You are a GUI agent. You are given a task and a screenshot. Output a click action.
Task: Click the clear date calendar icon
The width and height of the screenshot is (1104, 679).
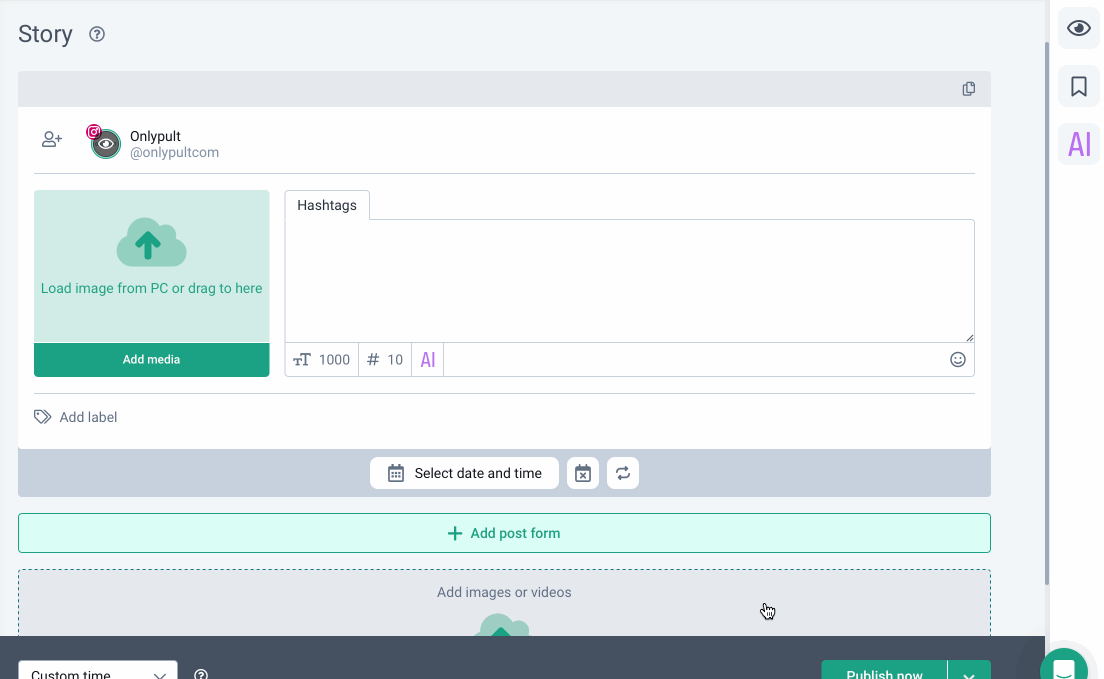pos(583,473)
